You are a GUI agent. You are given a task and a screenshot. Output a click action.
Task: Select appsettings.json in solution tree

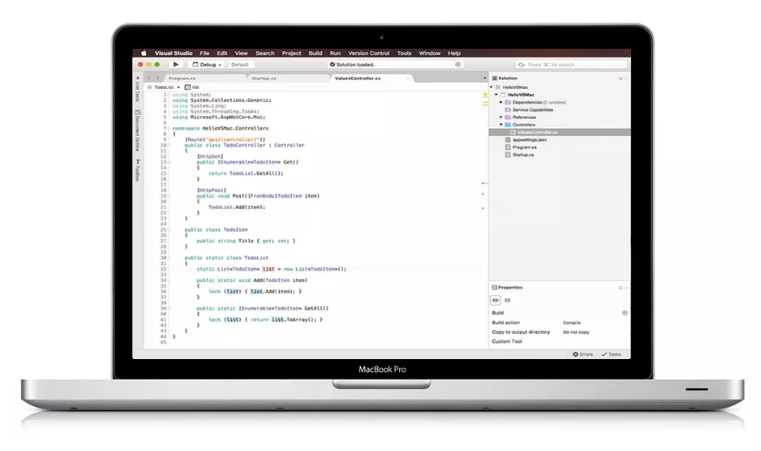[x=529, y=140]
